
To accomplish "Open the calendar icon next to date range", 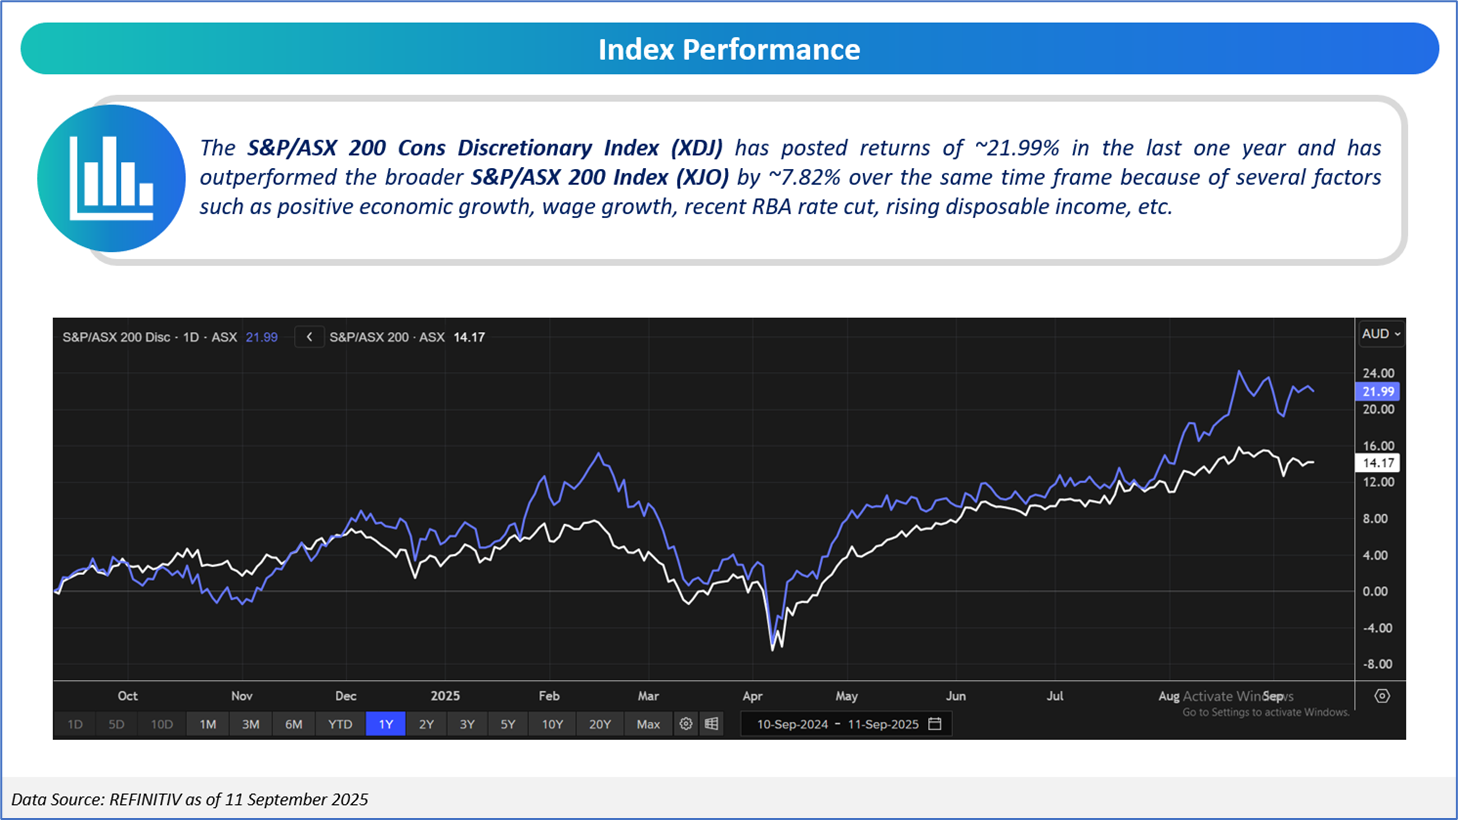I will [935, 724].
